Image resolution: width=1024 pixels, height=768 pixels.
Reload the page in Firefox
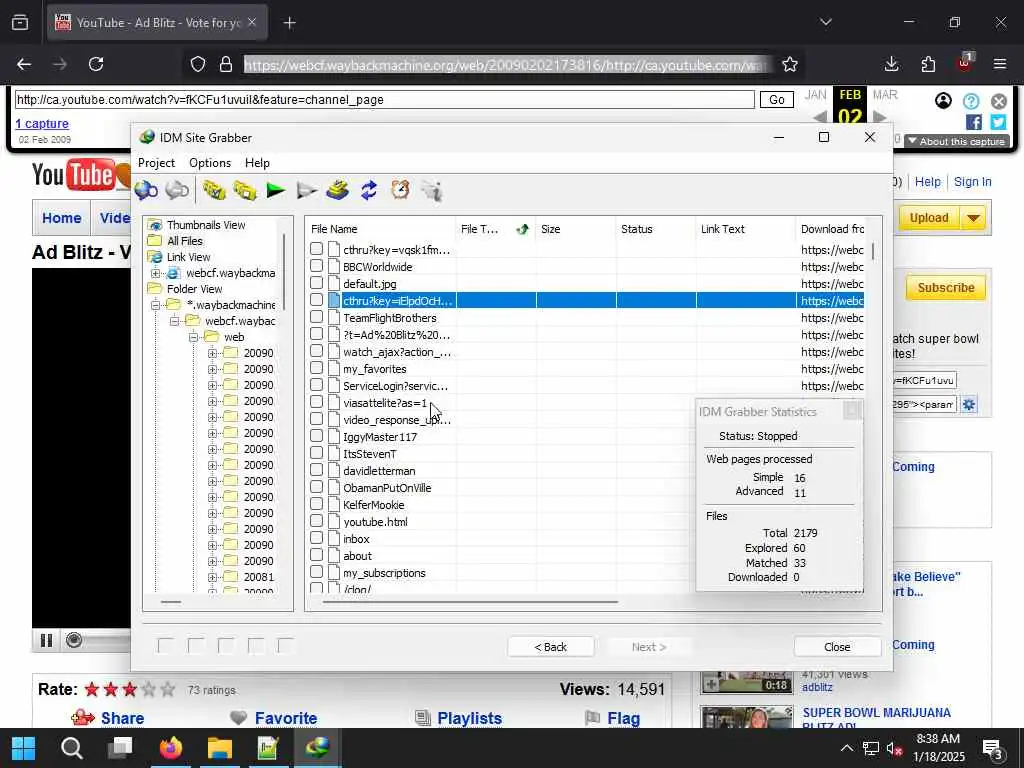click(x=96, y=64)
